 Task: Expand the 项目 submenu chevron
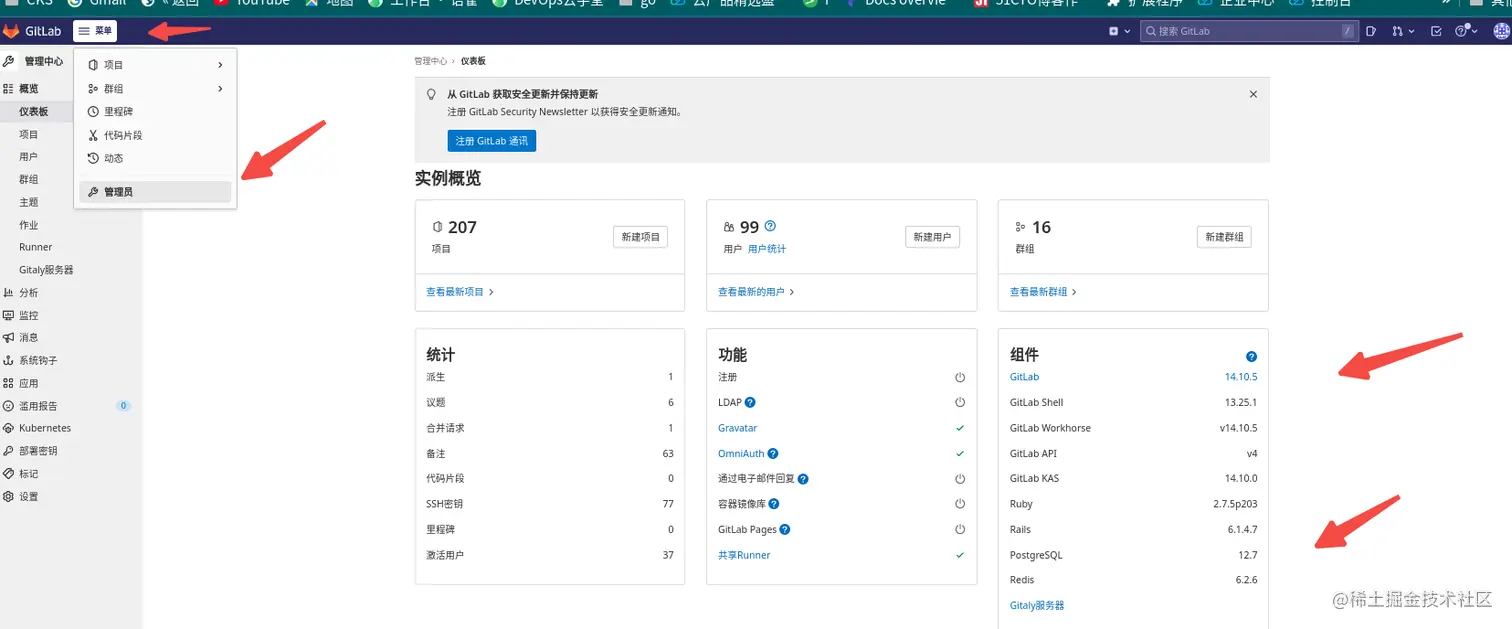point(221,65)
